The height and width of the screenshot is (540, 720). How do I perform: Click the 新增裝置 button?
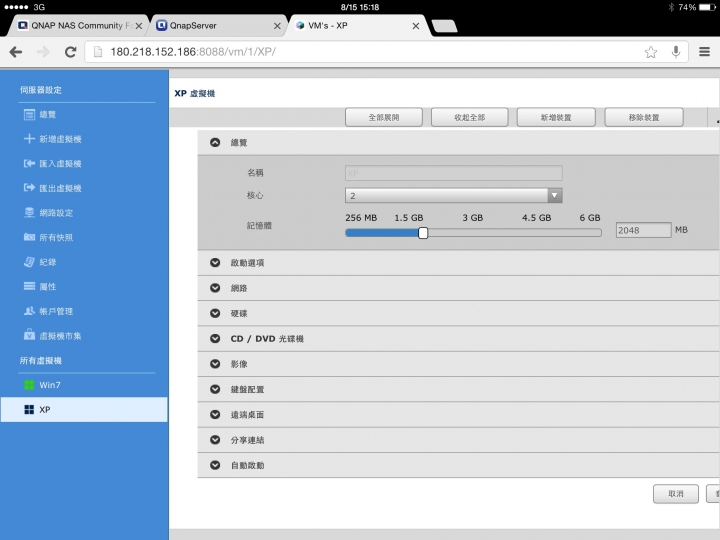point(556,118)
